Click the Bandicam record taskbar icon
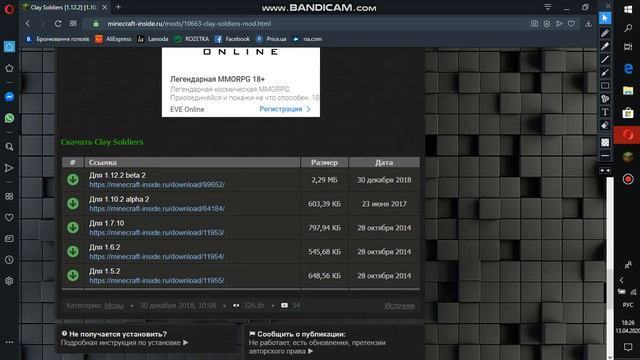The height and width of the screenshot is (360, 640). 628,179
